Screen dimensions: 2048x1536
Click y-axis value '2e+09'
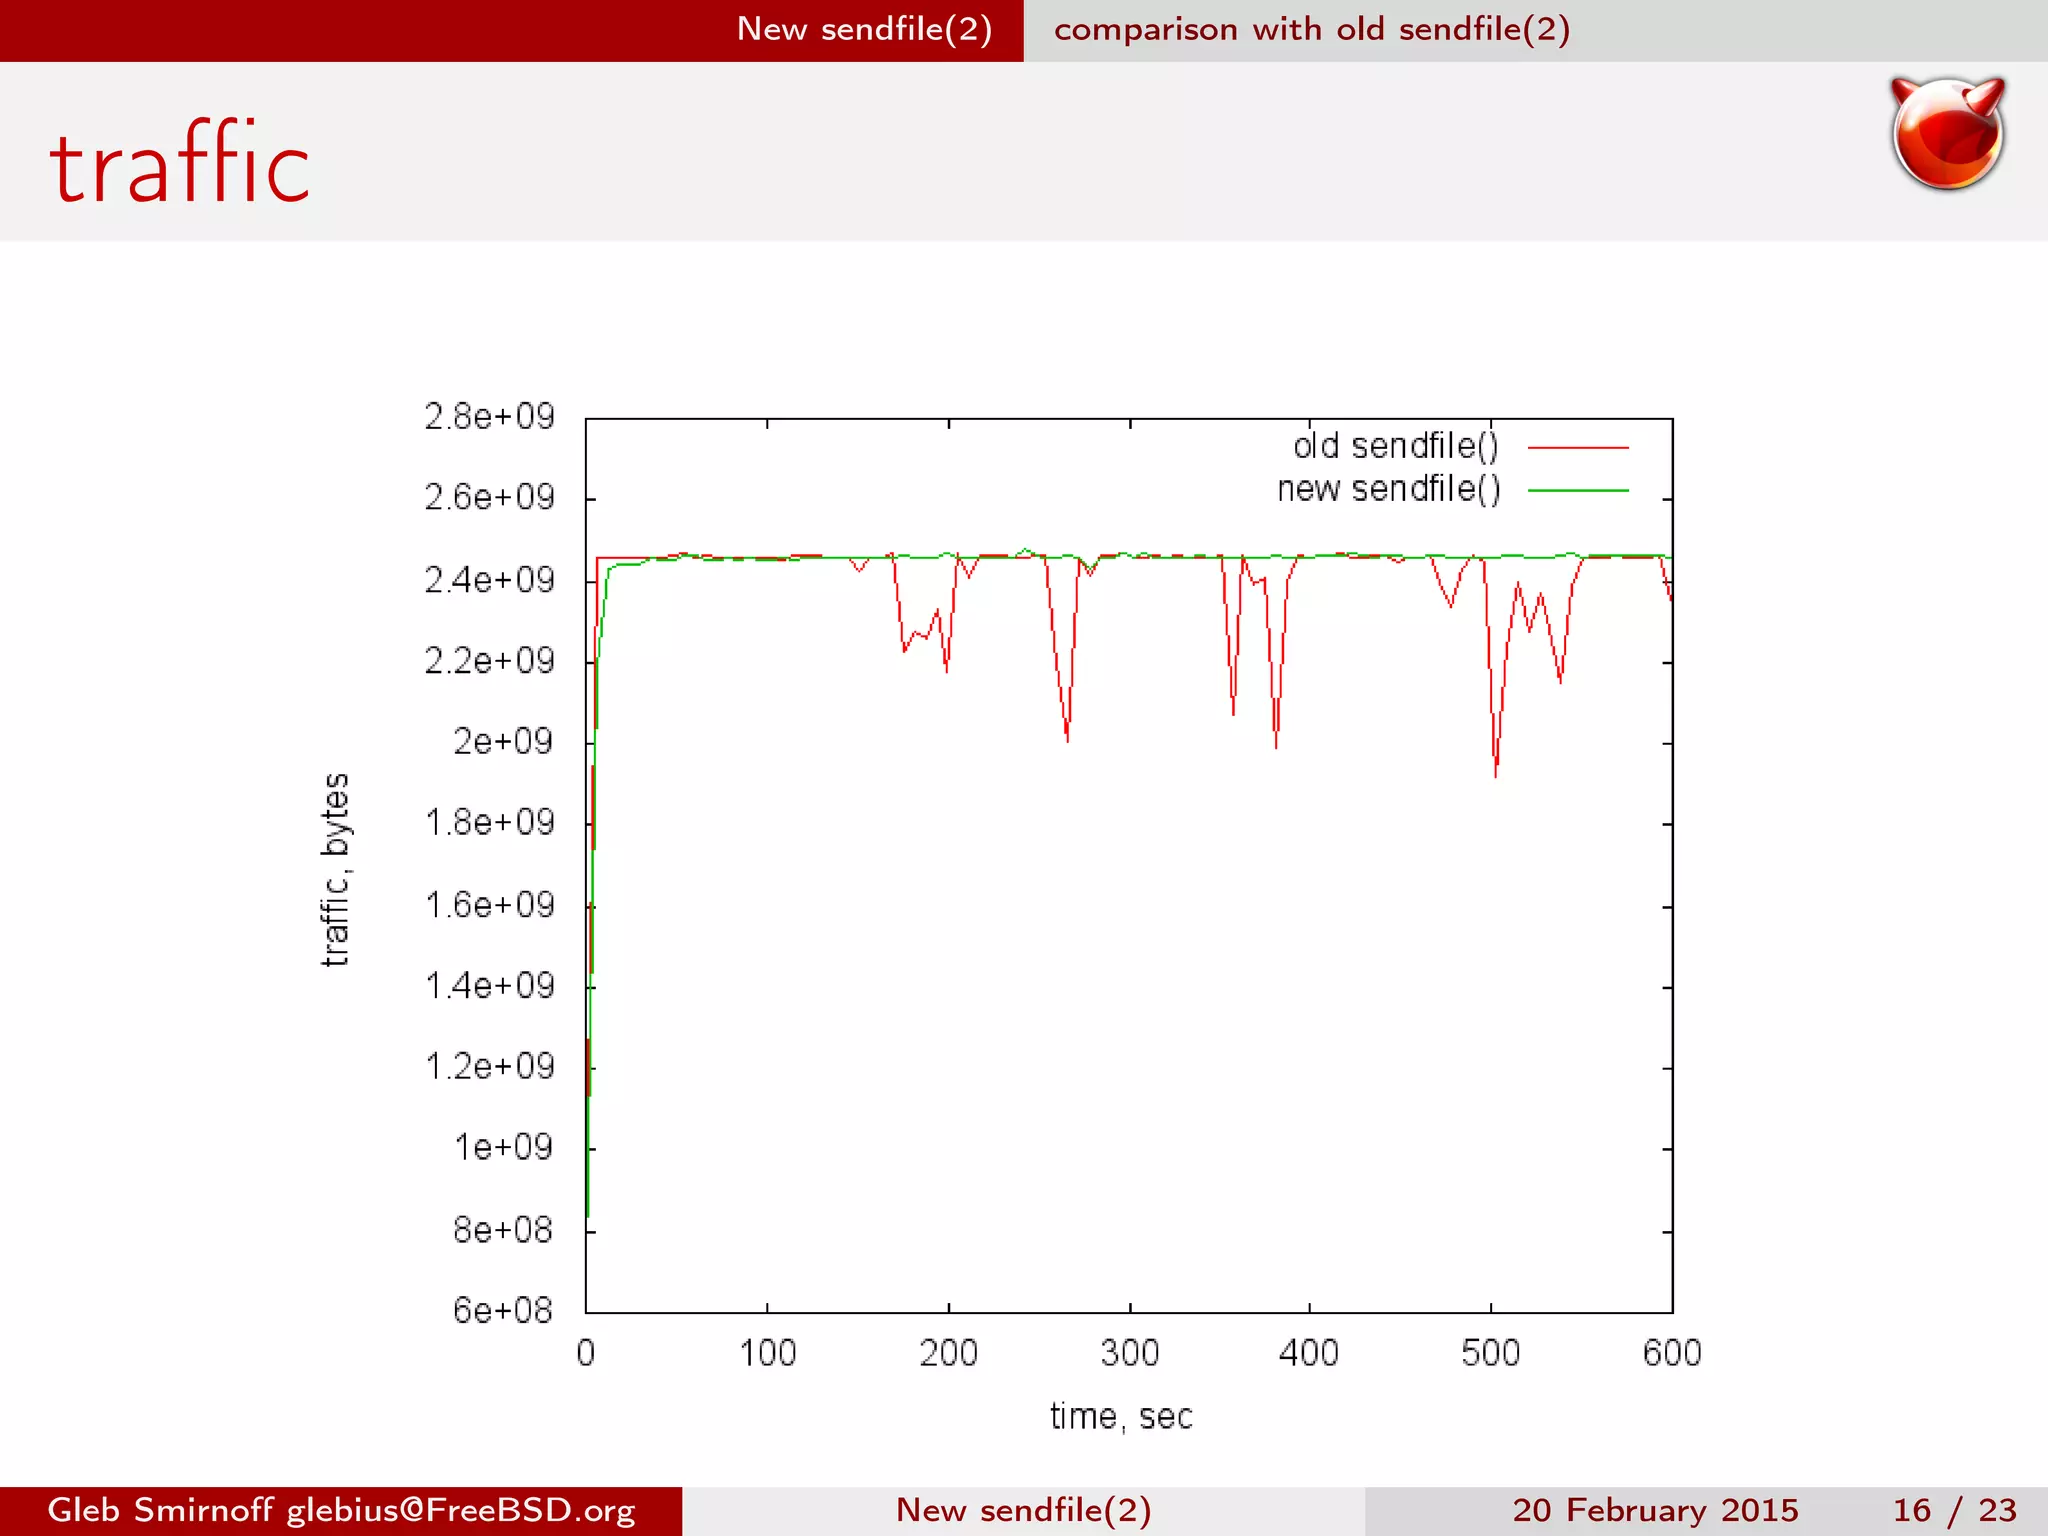click(503, 742)
